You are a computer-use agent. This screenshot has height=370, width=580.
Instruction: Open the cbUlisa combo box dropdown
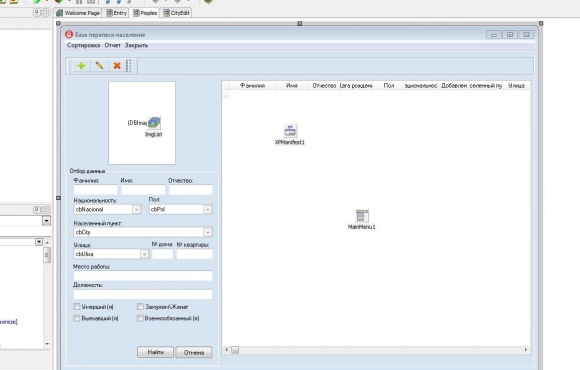click(x=144, y=254)
